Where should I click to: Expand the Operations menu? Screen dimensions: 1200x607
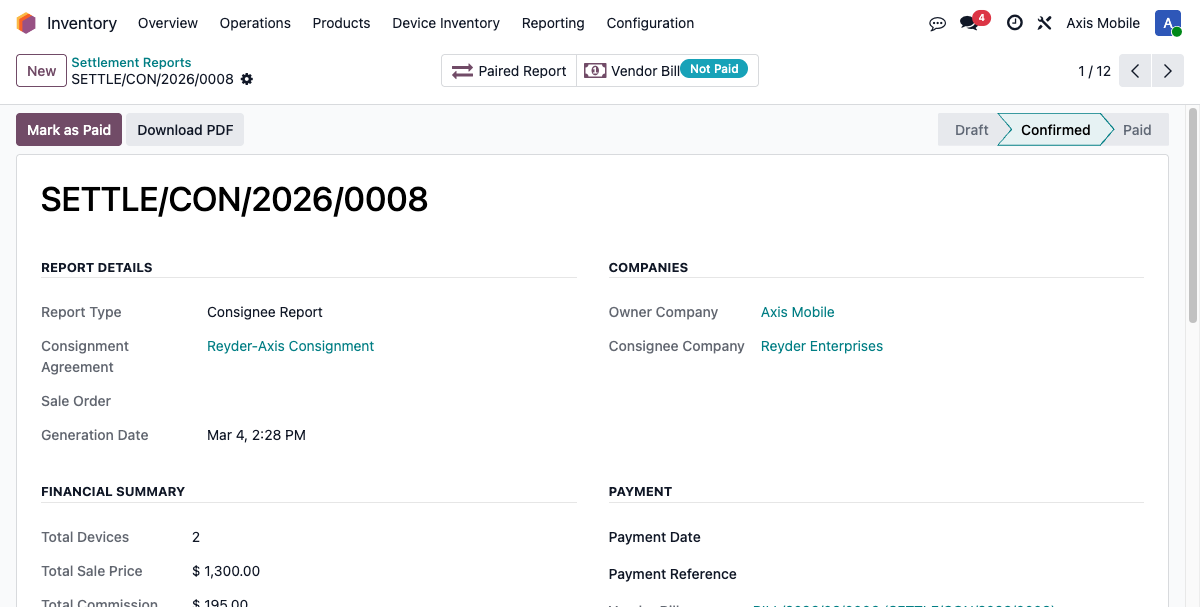click(x=255, y=23)
